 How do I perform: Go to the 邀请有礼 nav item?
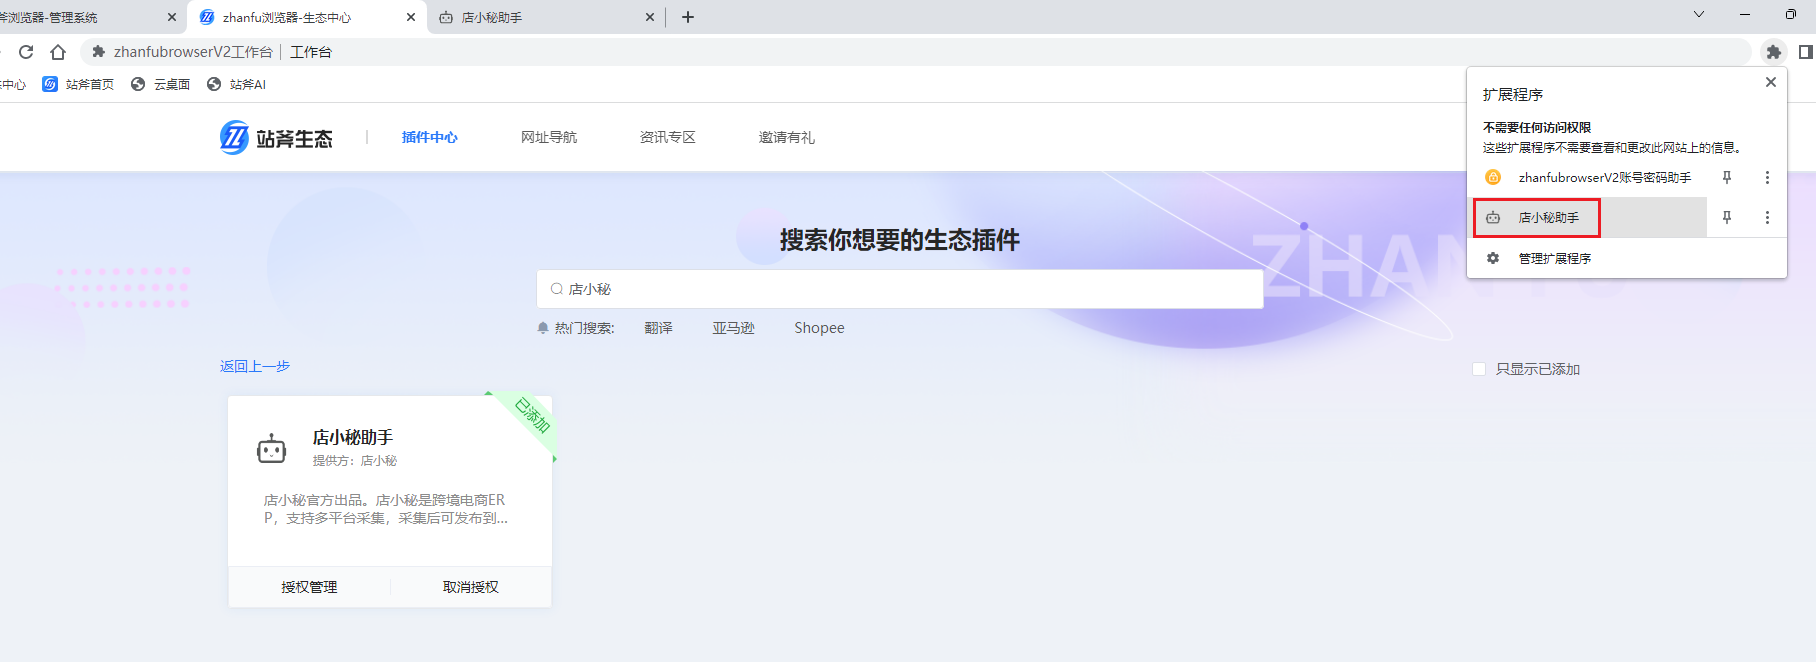point(787,137)
